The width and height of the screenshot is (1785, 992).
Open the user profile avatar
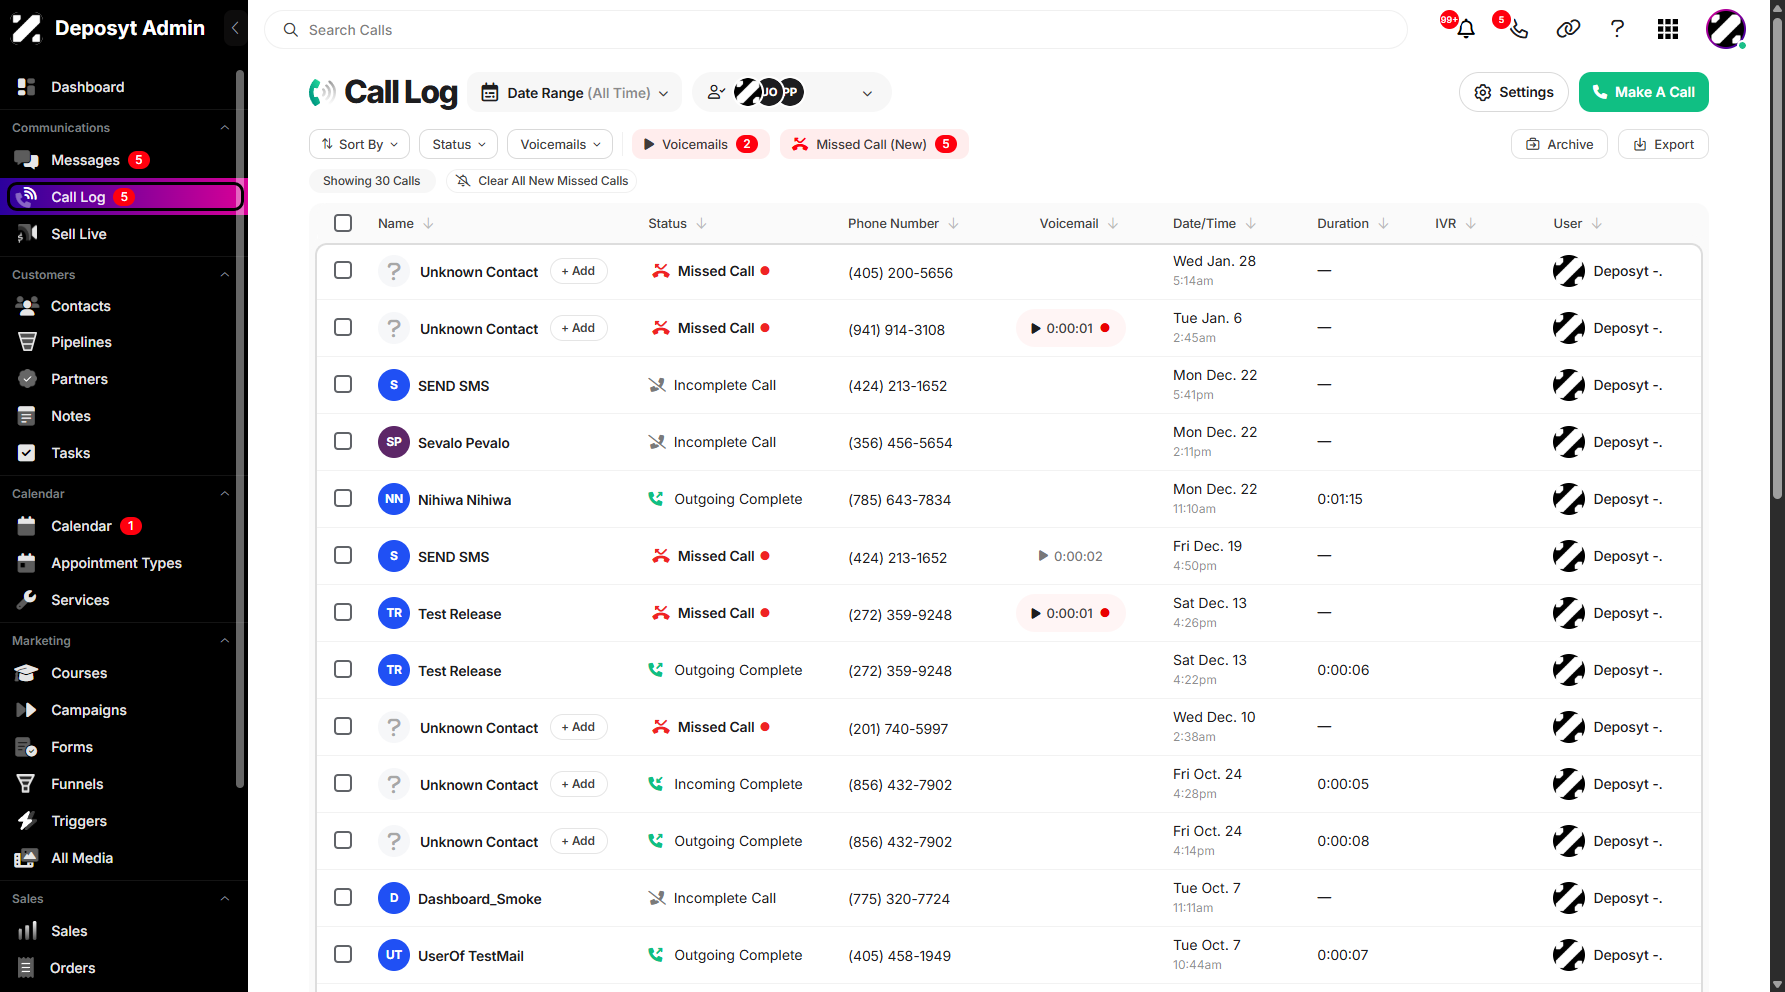click(x=1725, y=29)
